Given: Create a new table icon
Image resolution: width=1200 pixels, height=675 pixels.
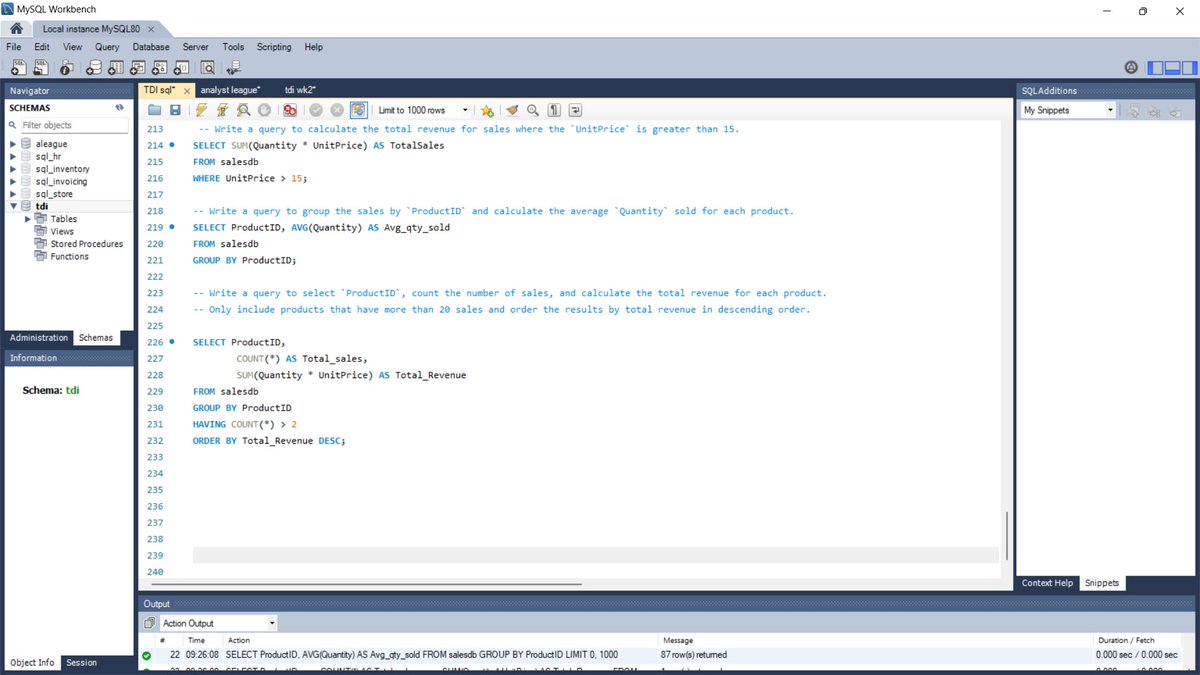Looking at the screenshot, I should pyautogui.click(x=115, y=67).
